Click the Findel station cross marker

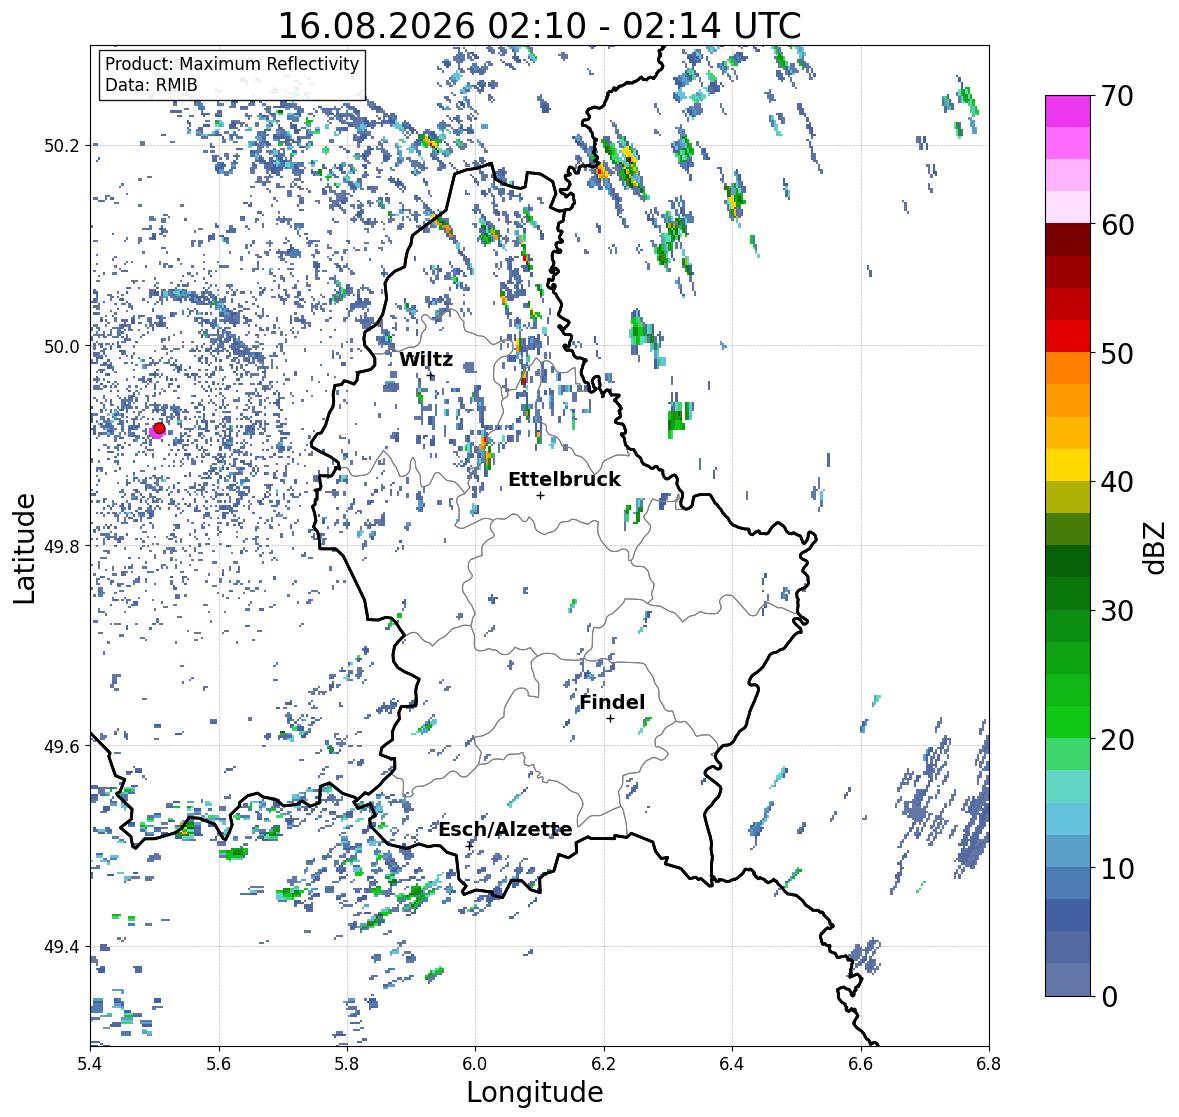(x=611, y=719)
